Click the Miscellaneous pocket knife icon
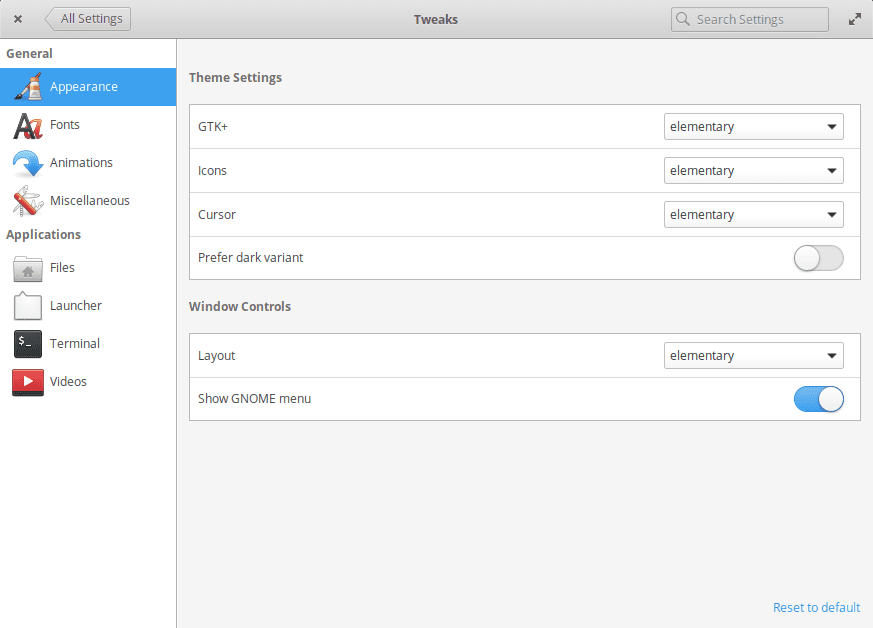This screenshot has width=873, height=628. click(27, 201)
